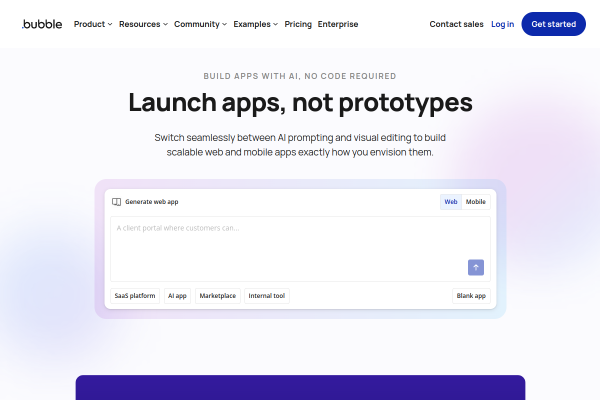Screen dimensions: 600x400
Task: Submit prompt with the up-arrow button
Action: click(476, 268)
